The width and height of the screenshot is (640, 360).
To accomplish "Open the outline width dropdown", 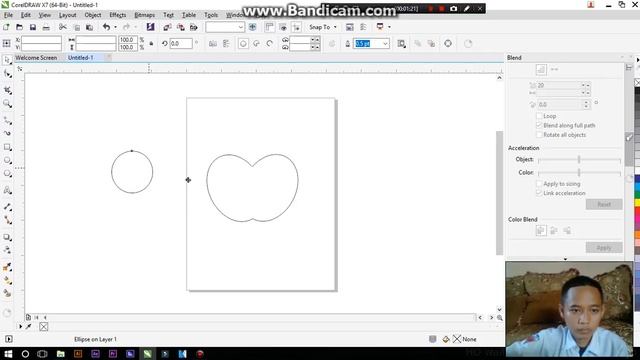I will coord(385,44).
